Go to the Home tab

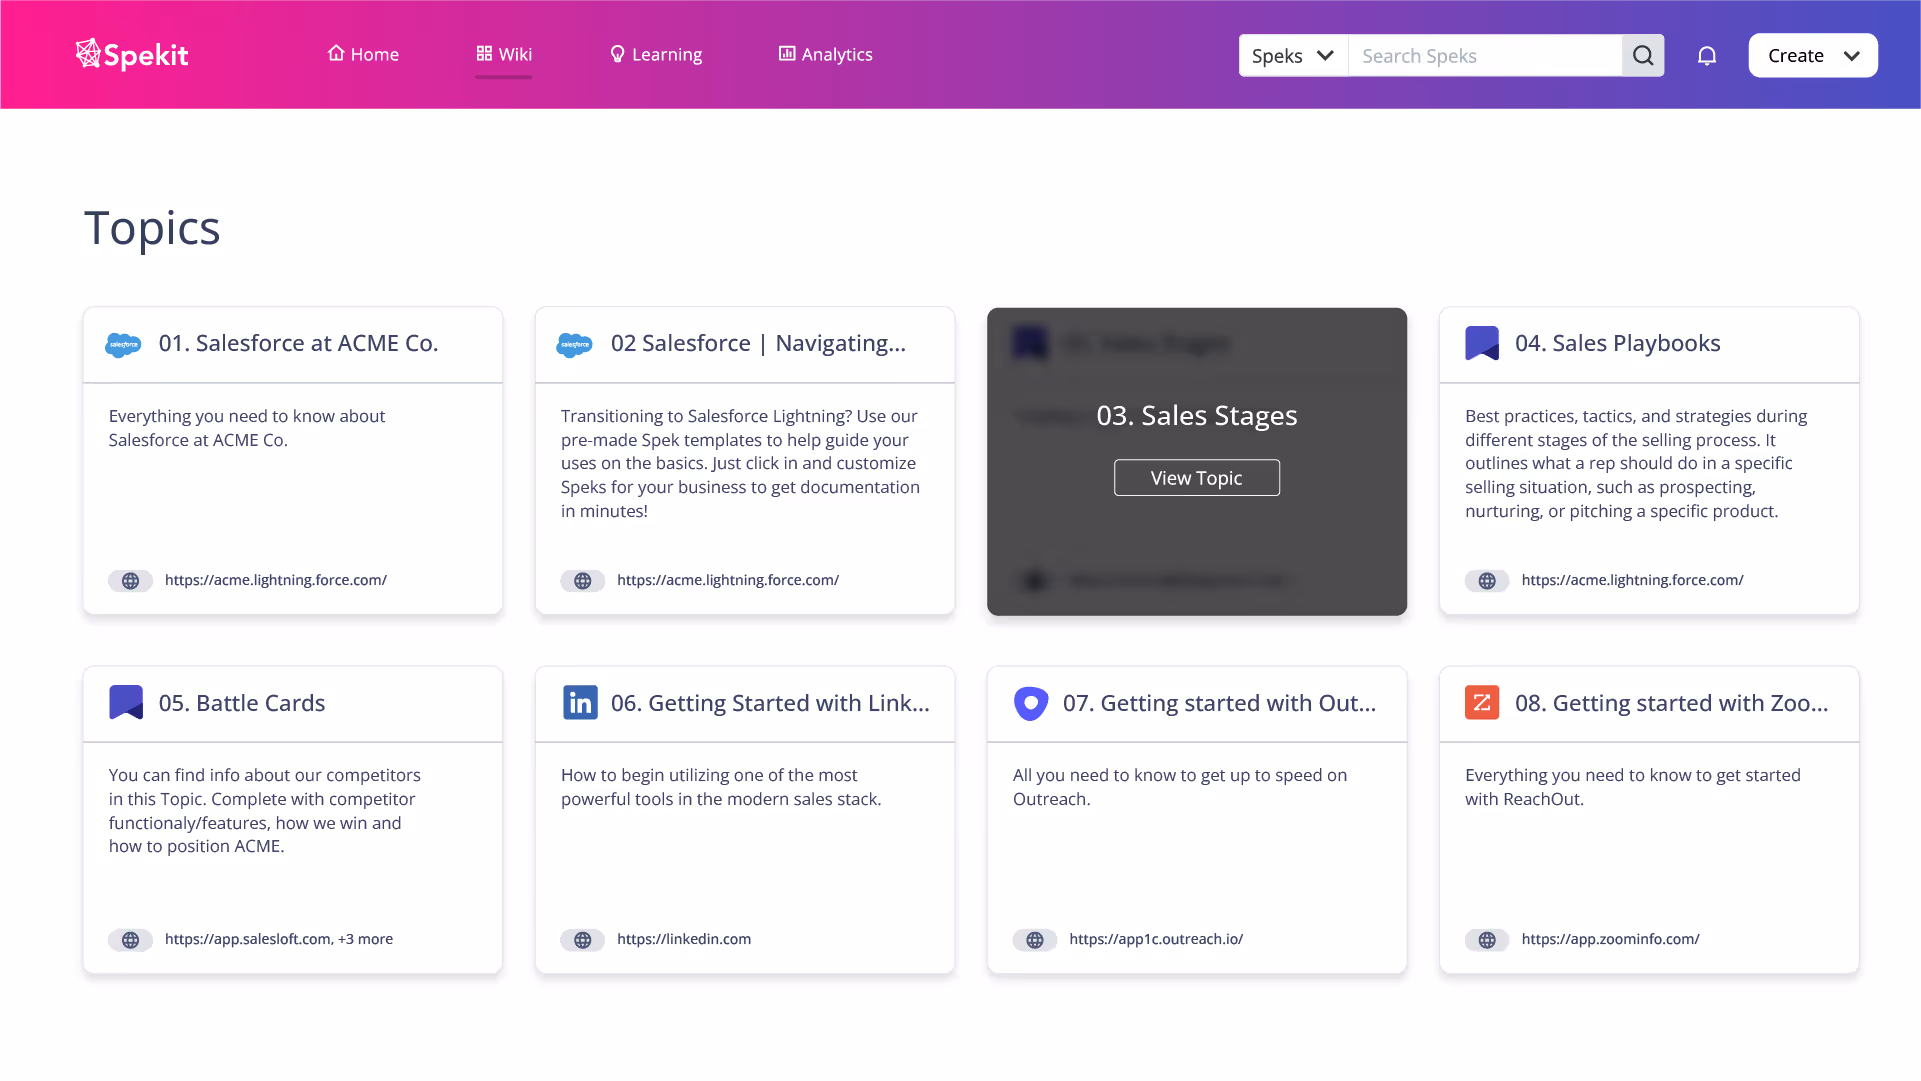click(363, 54)
